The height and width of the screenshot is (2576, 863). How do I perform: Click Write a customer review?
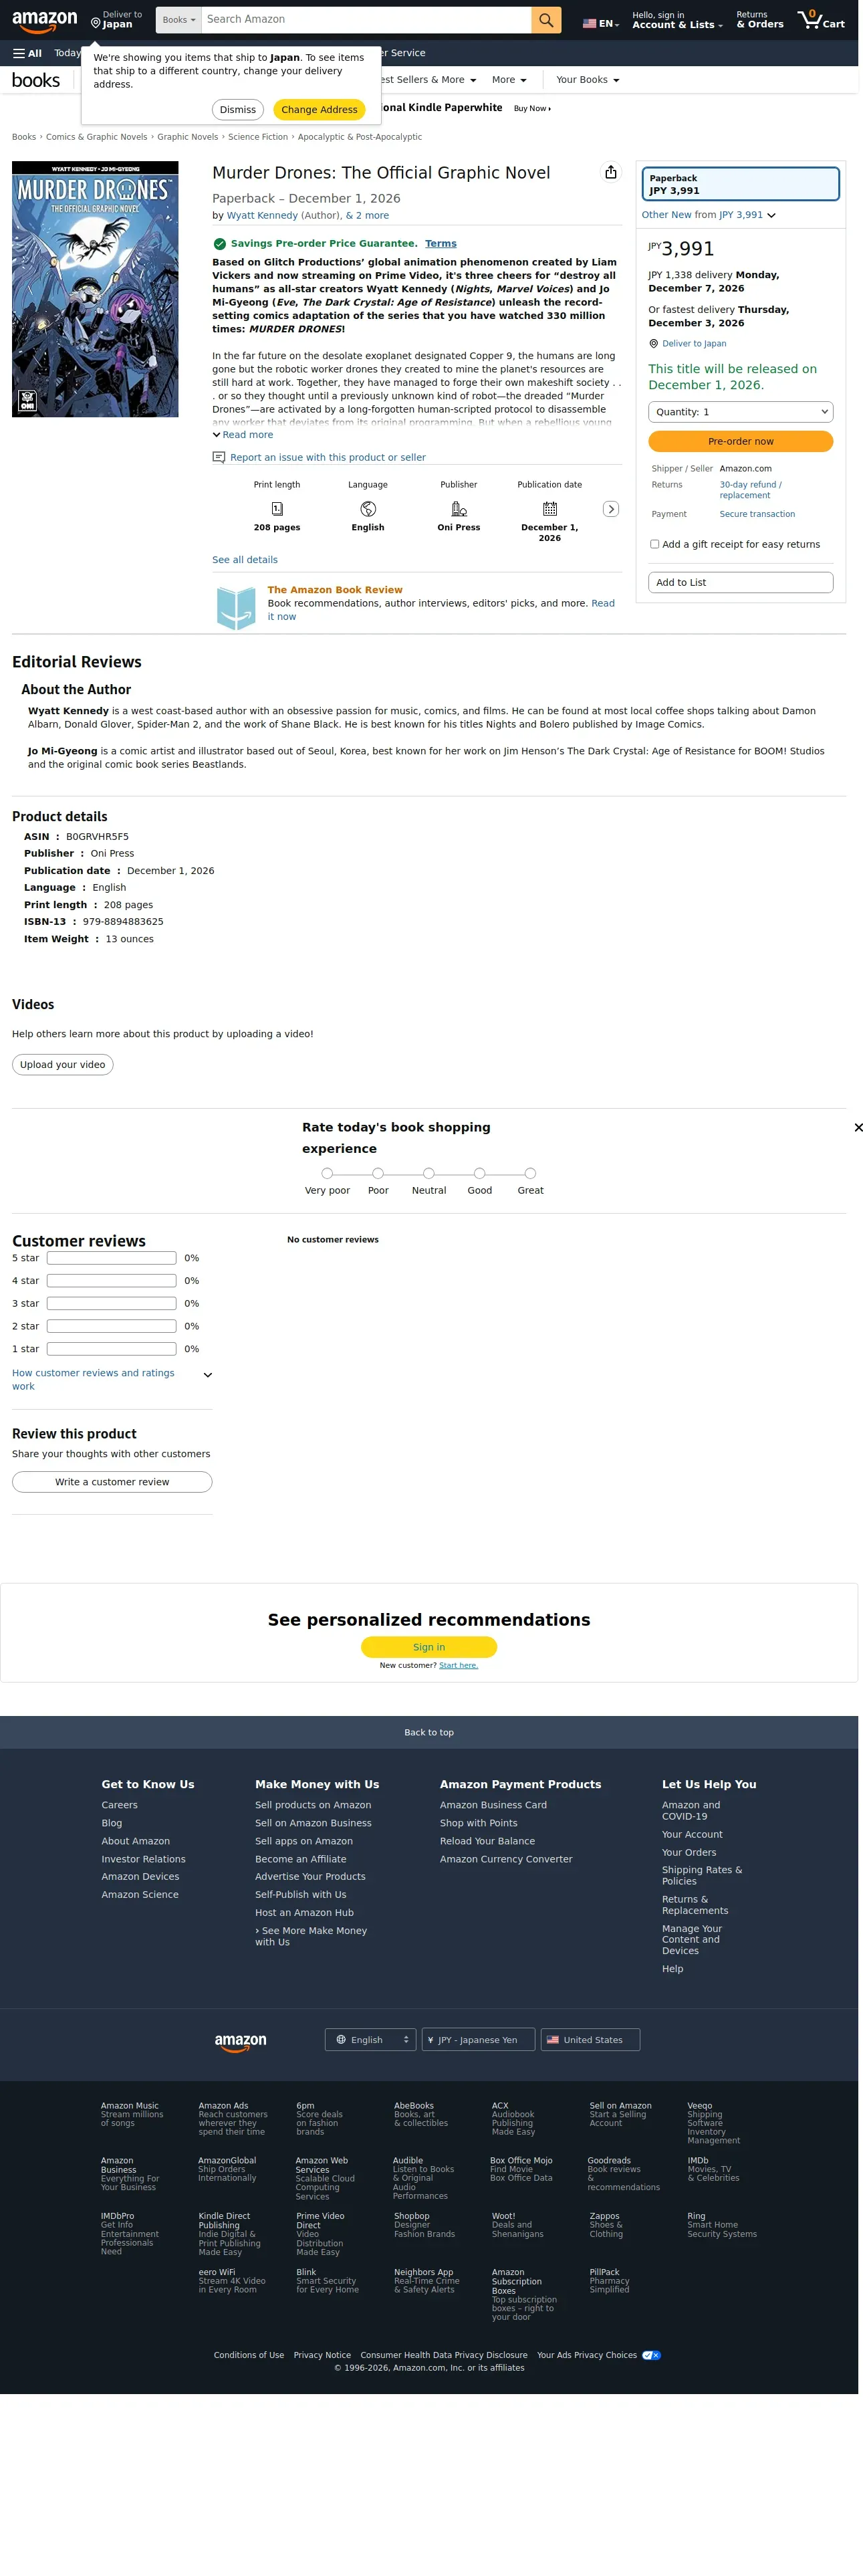[x=112, y=1482]
